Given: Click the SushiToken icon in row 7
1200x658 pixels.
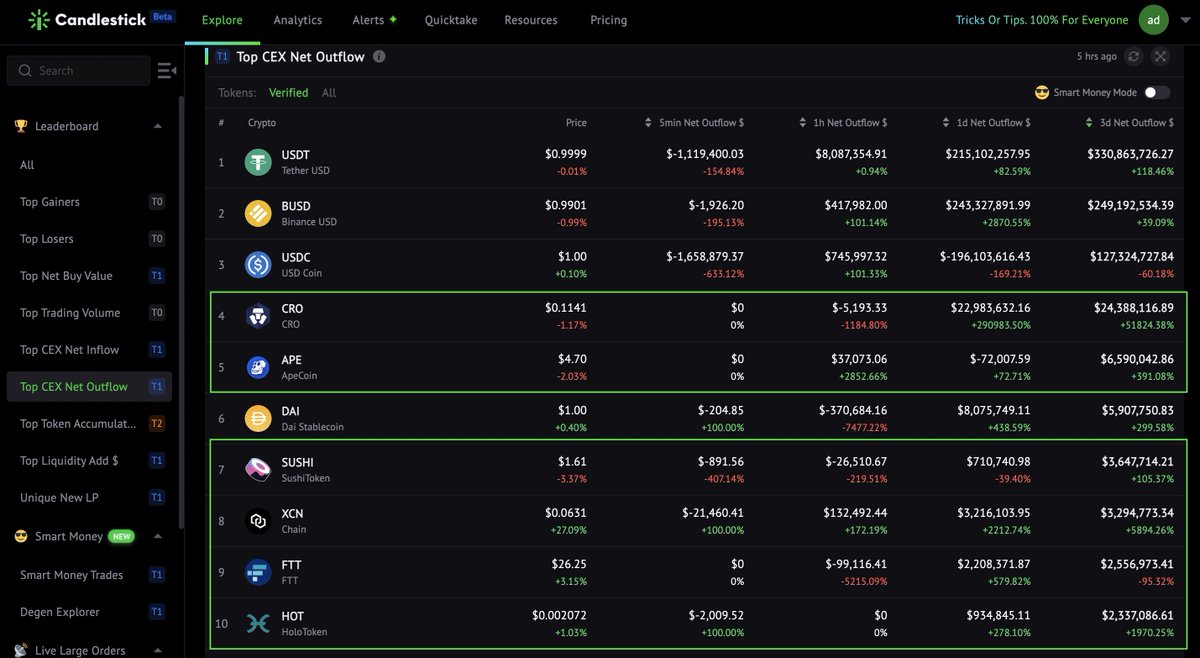Looking at the screenshot, I should (x=257, y=469).
